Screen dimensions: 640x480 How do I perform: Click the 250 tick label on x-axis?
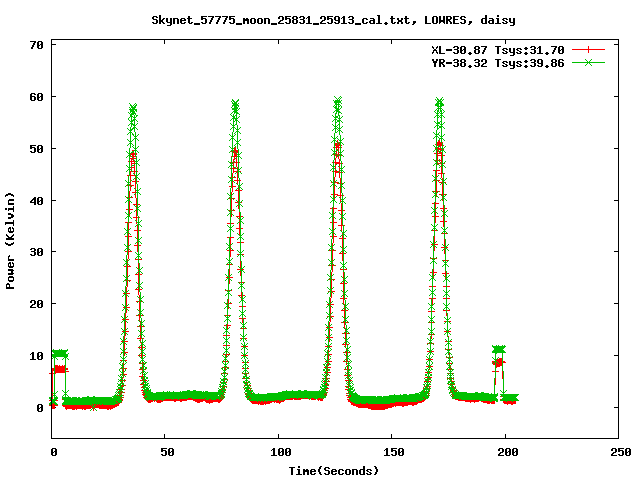(x=619, y=452)
